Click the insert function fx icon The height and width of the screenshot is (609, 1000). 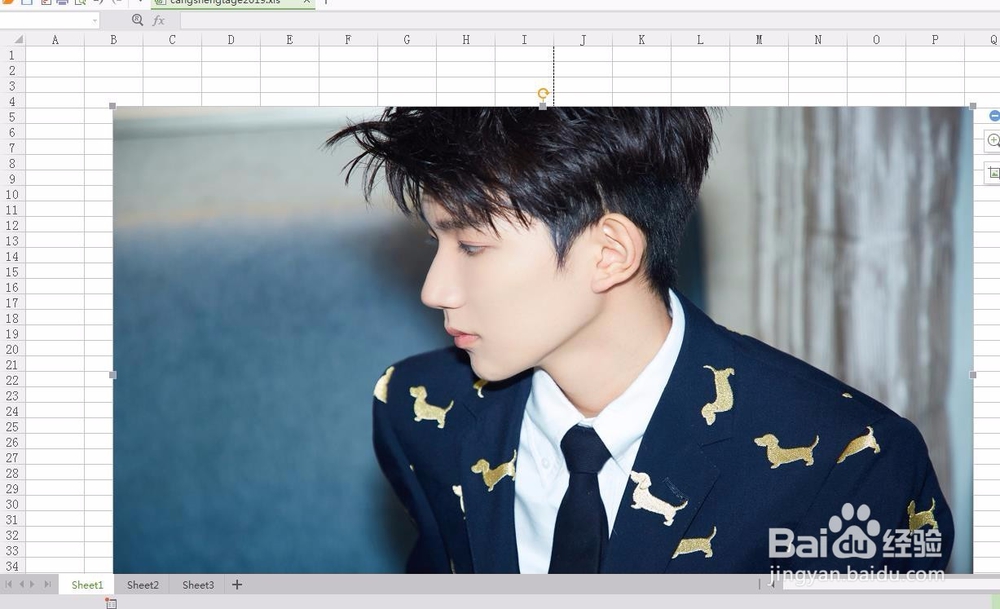(158, 20)
